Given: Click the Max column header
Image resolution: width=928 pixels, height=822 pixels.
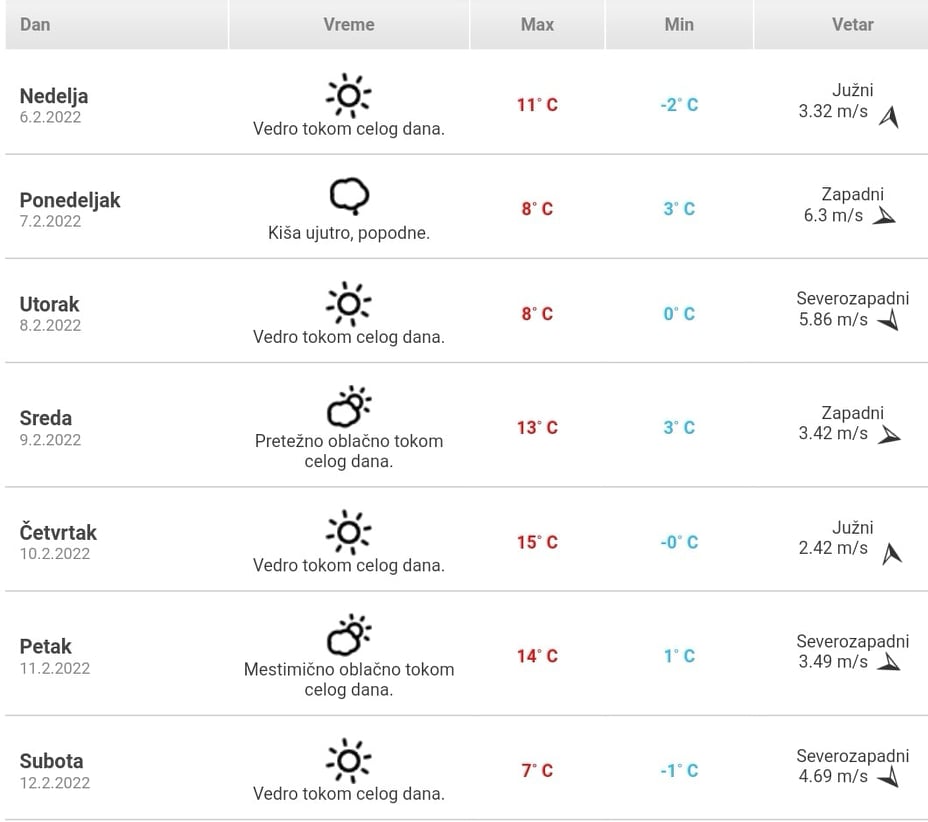Looking at the screenshot, I should coord(537,24).
